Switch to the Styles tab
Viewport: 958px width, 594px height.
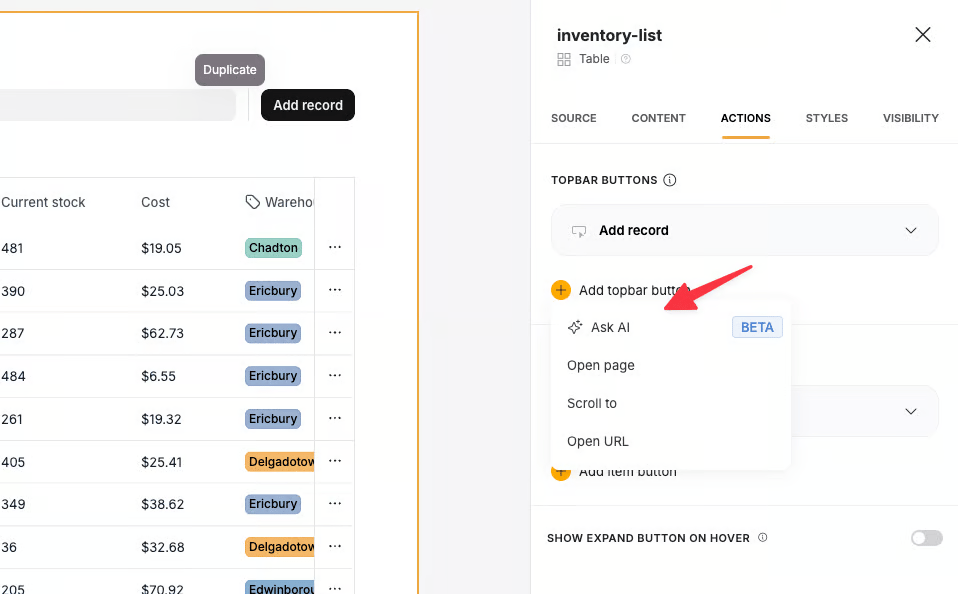(x=827, y=118)
